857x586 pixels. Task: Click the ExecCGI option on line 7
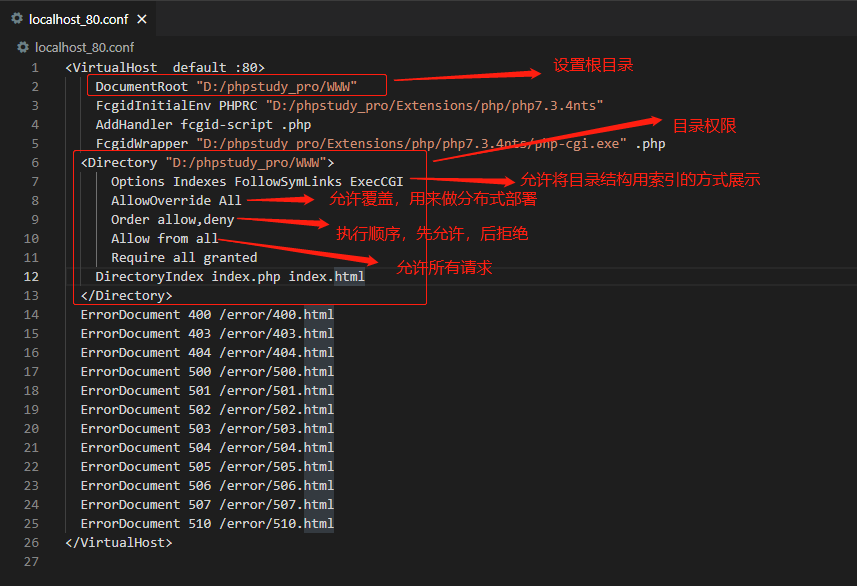tap(376, 181)
